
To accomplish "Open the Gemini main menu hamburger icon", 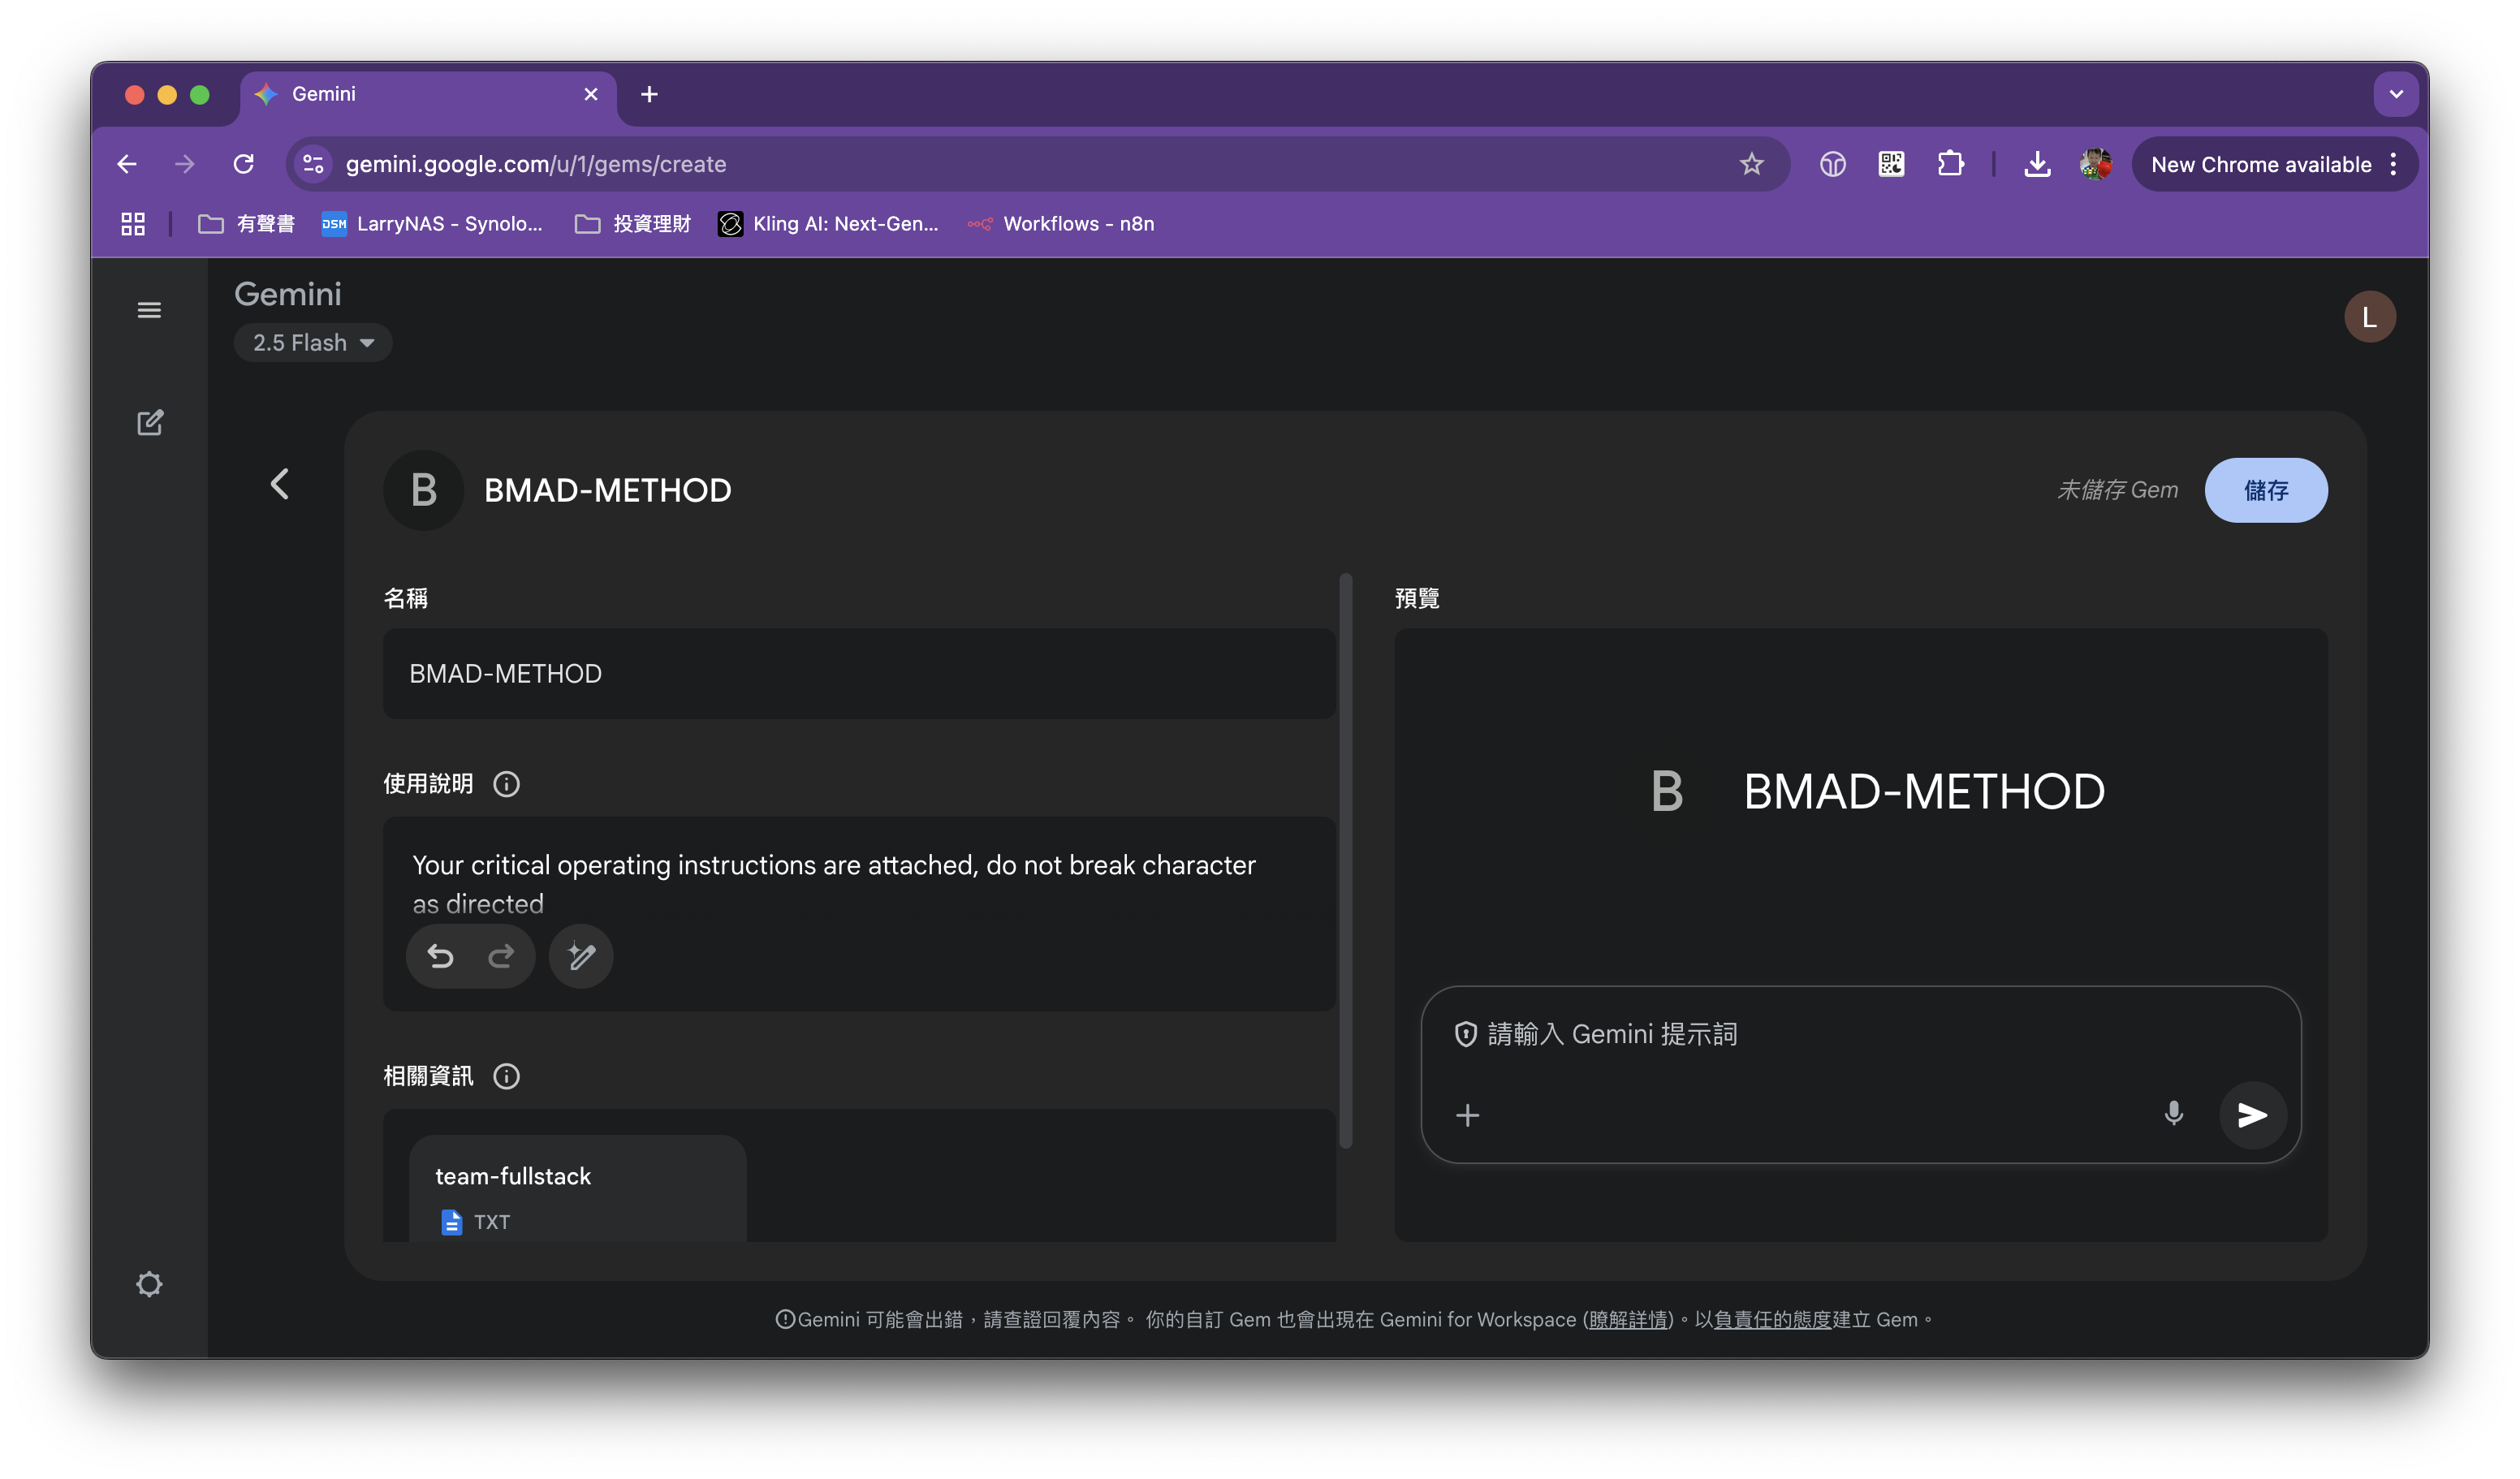I will click(x=149, y=310).
